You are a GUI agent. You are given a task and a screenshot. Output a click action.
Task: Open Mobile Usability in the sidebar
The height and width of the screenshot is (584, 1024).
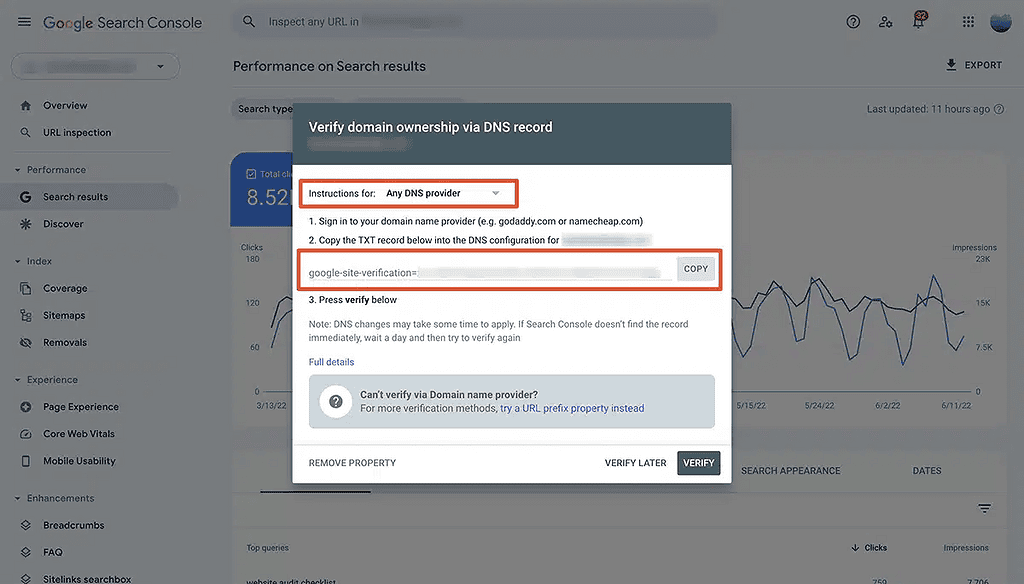tap(79, 461)
